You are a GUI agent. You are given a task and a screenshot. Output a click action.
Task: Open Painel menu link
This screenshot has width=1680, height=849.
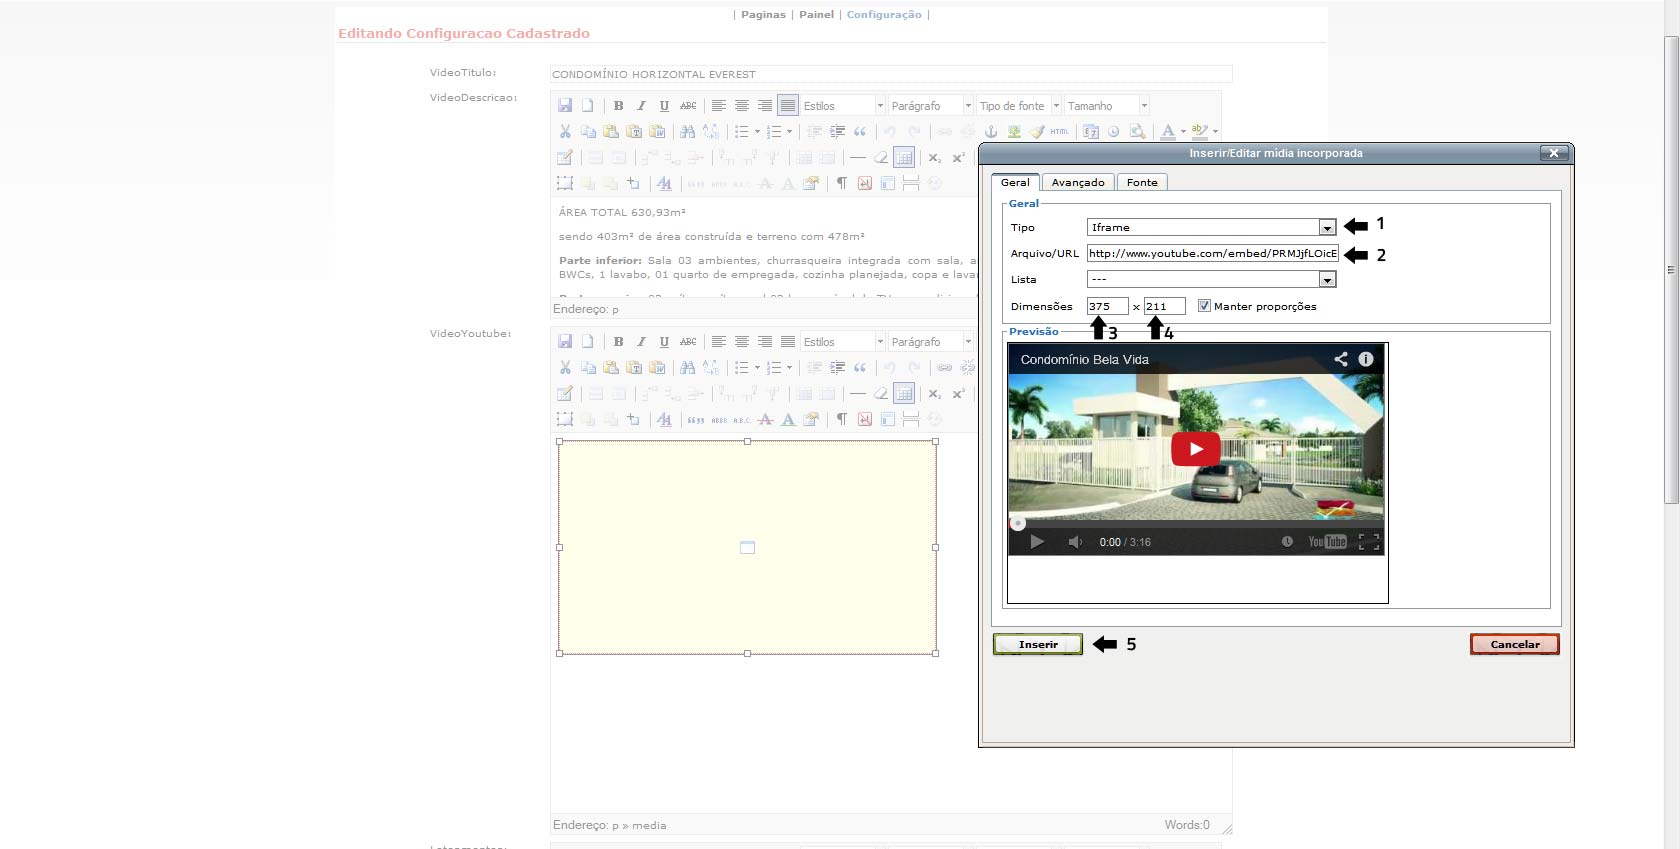[816, 14]
